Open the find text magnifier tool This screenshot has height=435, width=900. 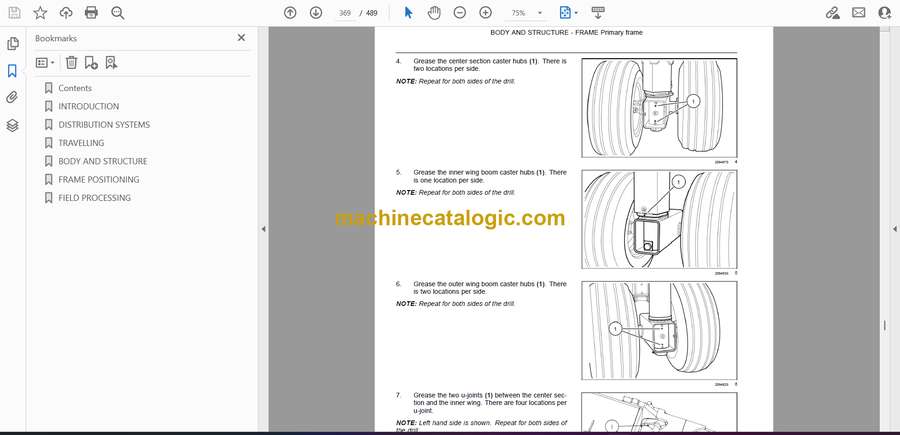(x=118, y=13)
